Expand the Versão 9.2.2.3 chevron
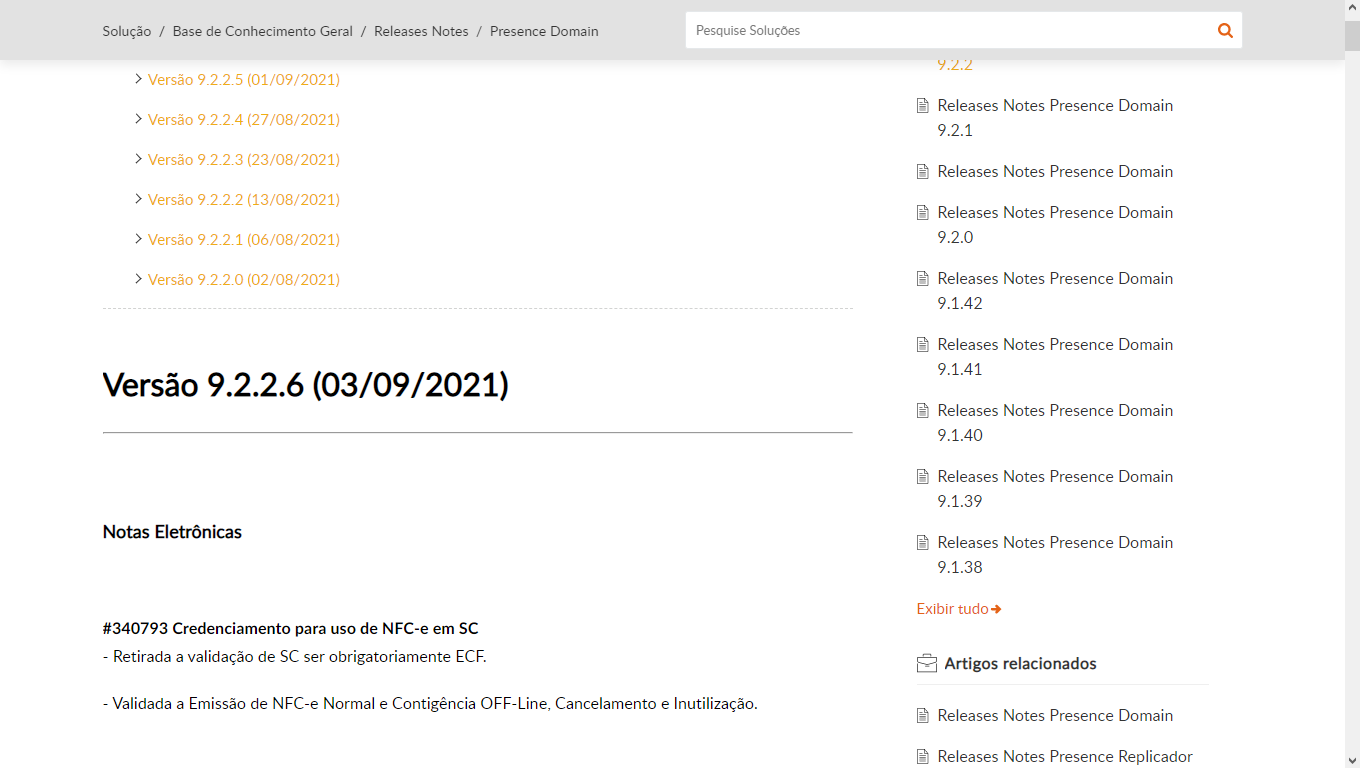The image size is (1360, 768). [139, 158]
